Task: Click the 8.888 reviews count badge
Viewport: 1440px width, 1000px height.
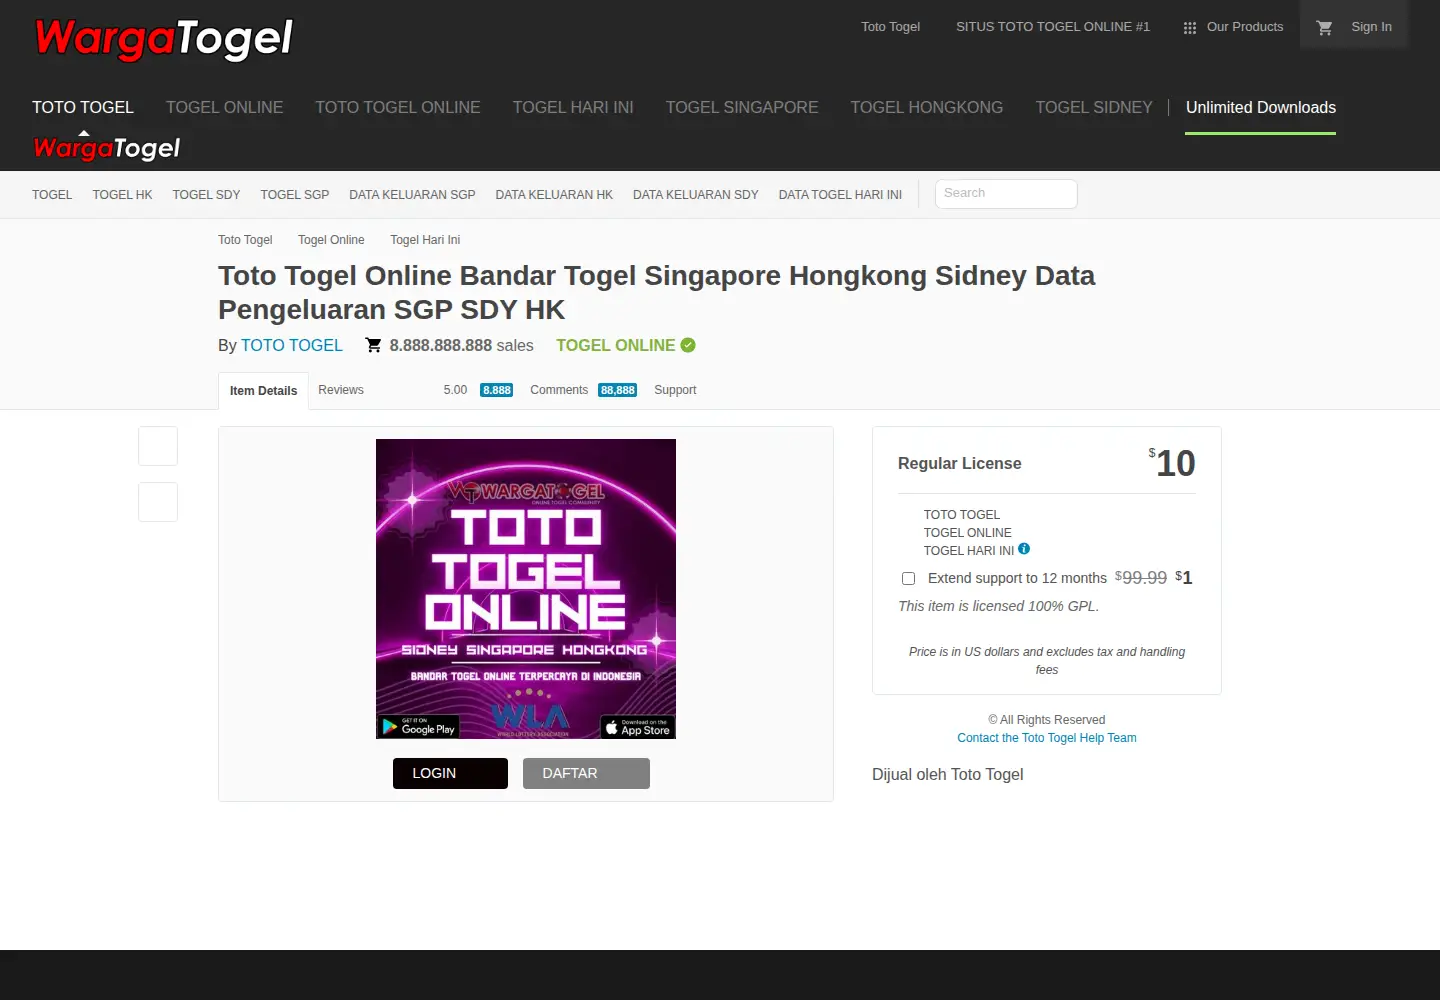Action: pos(497,390)
